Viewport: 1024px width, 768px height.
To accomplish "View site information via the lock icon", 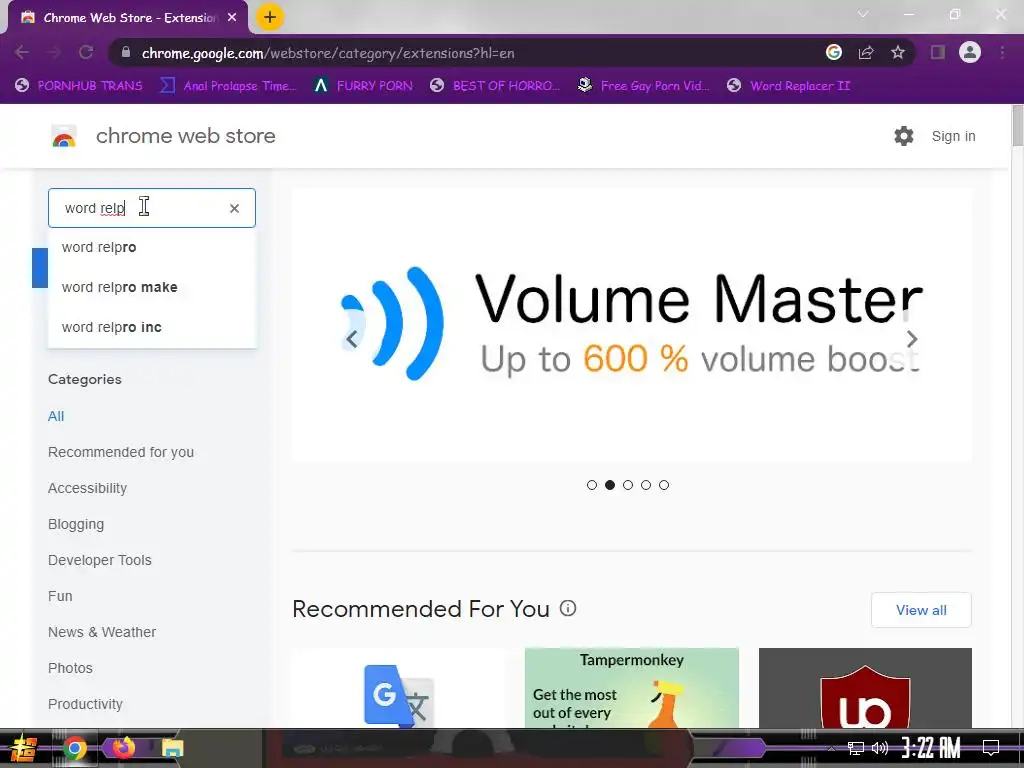I will pyautogui.click(x=126, y=52).
